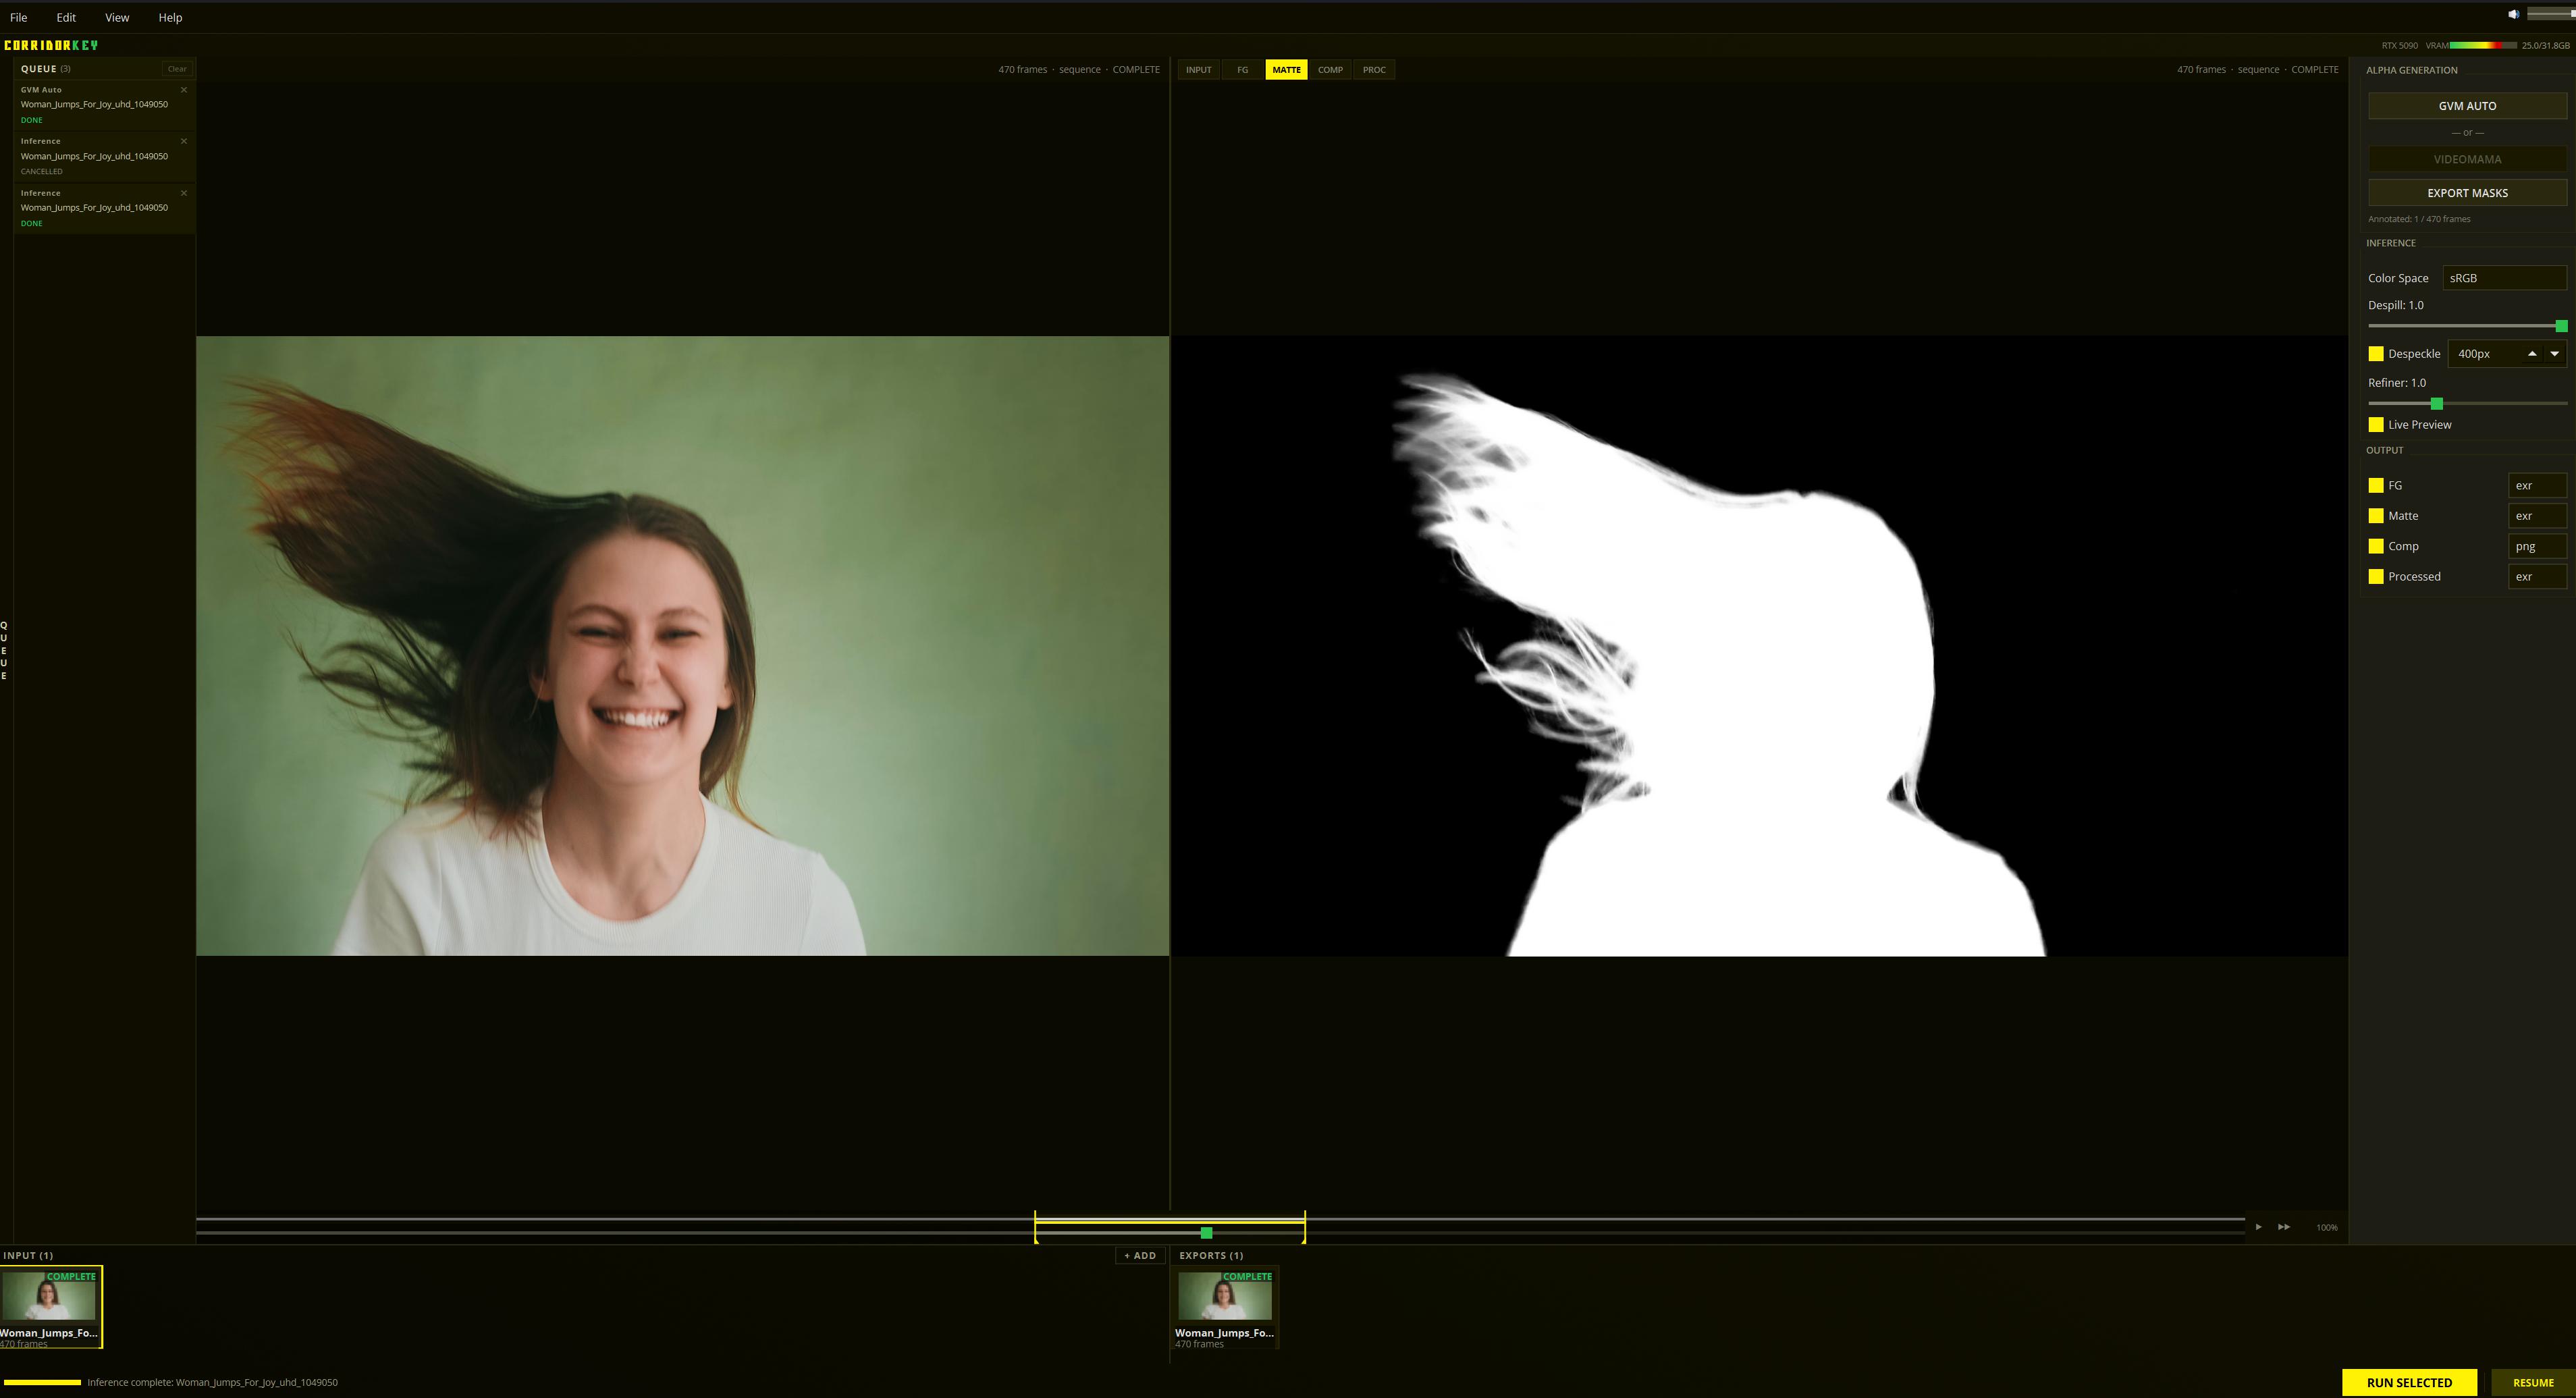Click the CorridorKey logo

pos(51,45)
